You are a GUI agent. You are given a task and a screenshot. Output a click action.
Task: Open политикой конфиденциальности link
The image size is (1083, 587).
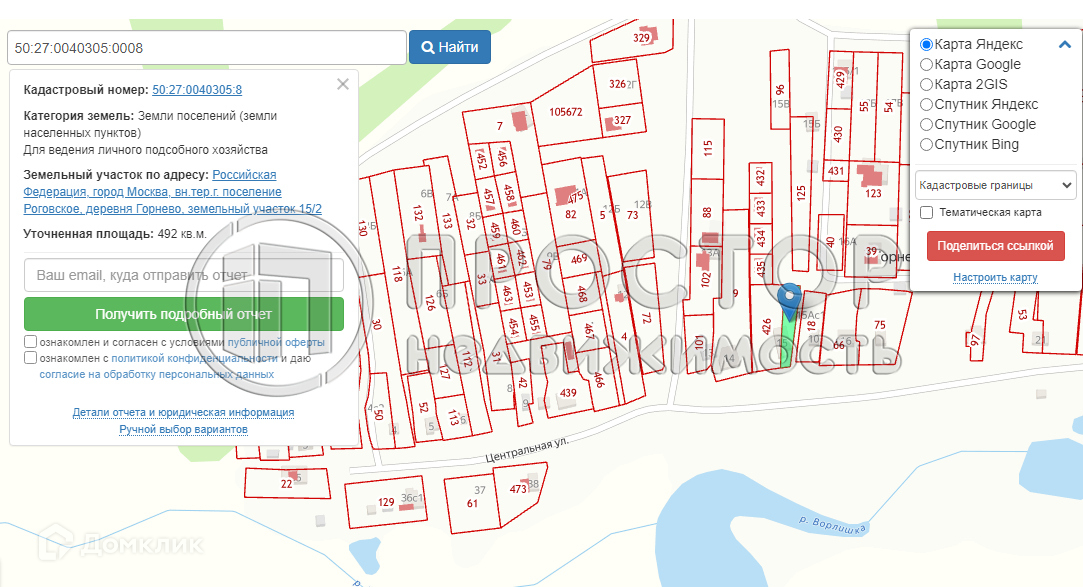coord(194,358)
